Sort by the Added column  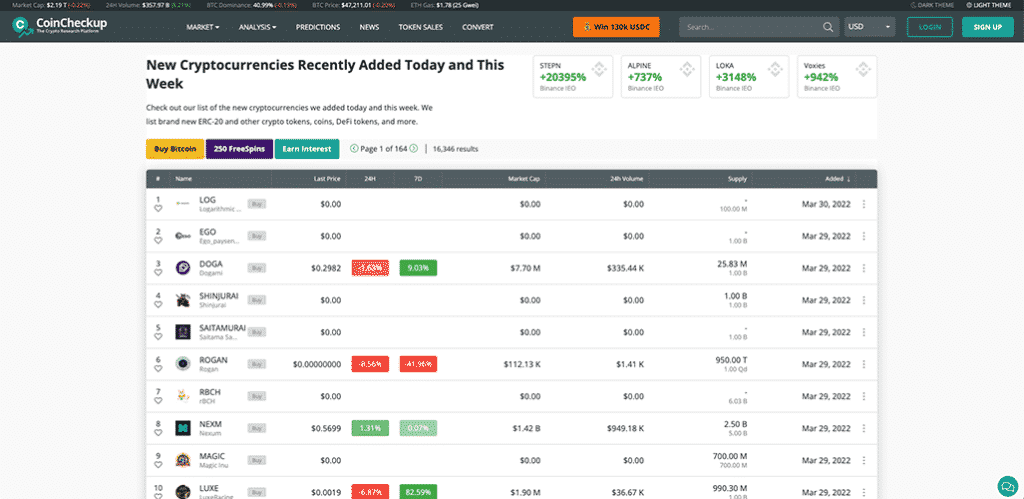pyautogui.click(x=838, y=178)
